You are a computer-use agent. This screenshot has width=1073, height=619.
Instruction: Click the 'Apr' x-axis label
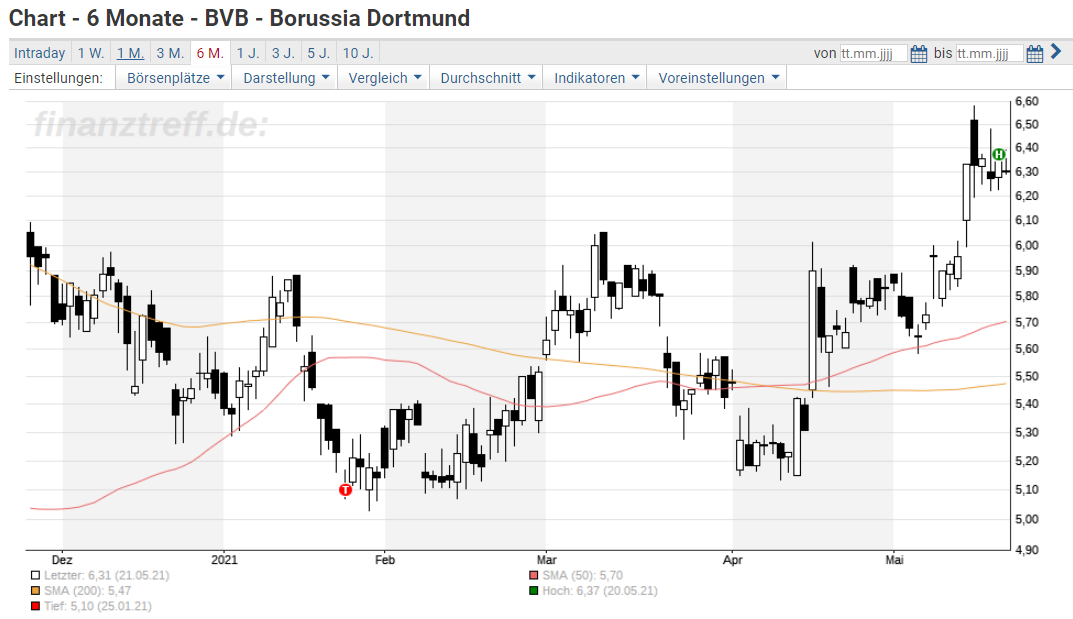click(732, 559)
